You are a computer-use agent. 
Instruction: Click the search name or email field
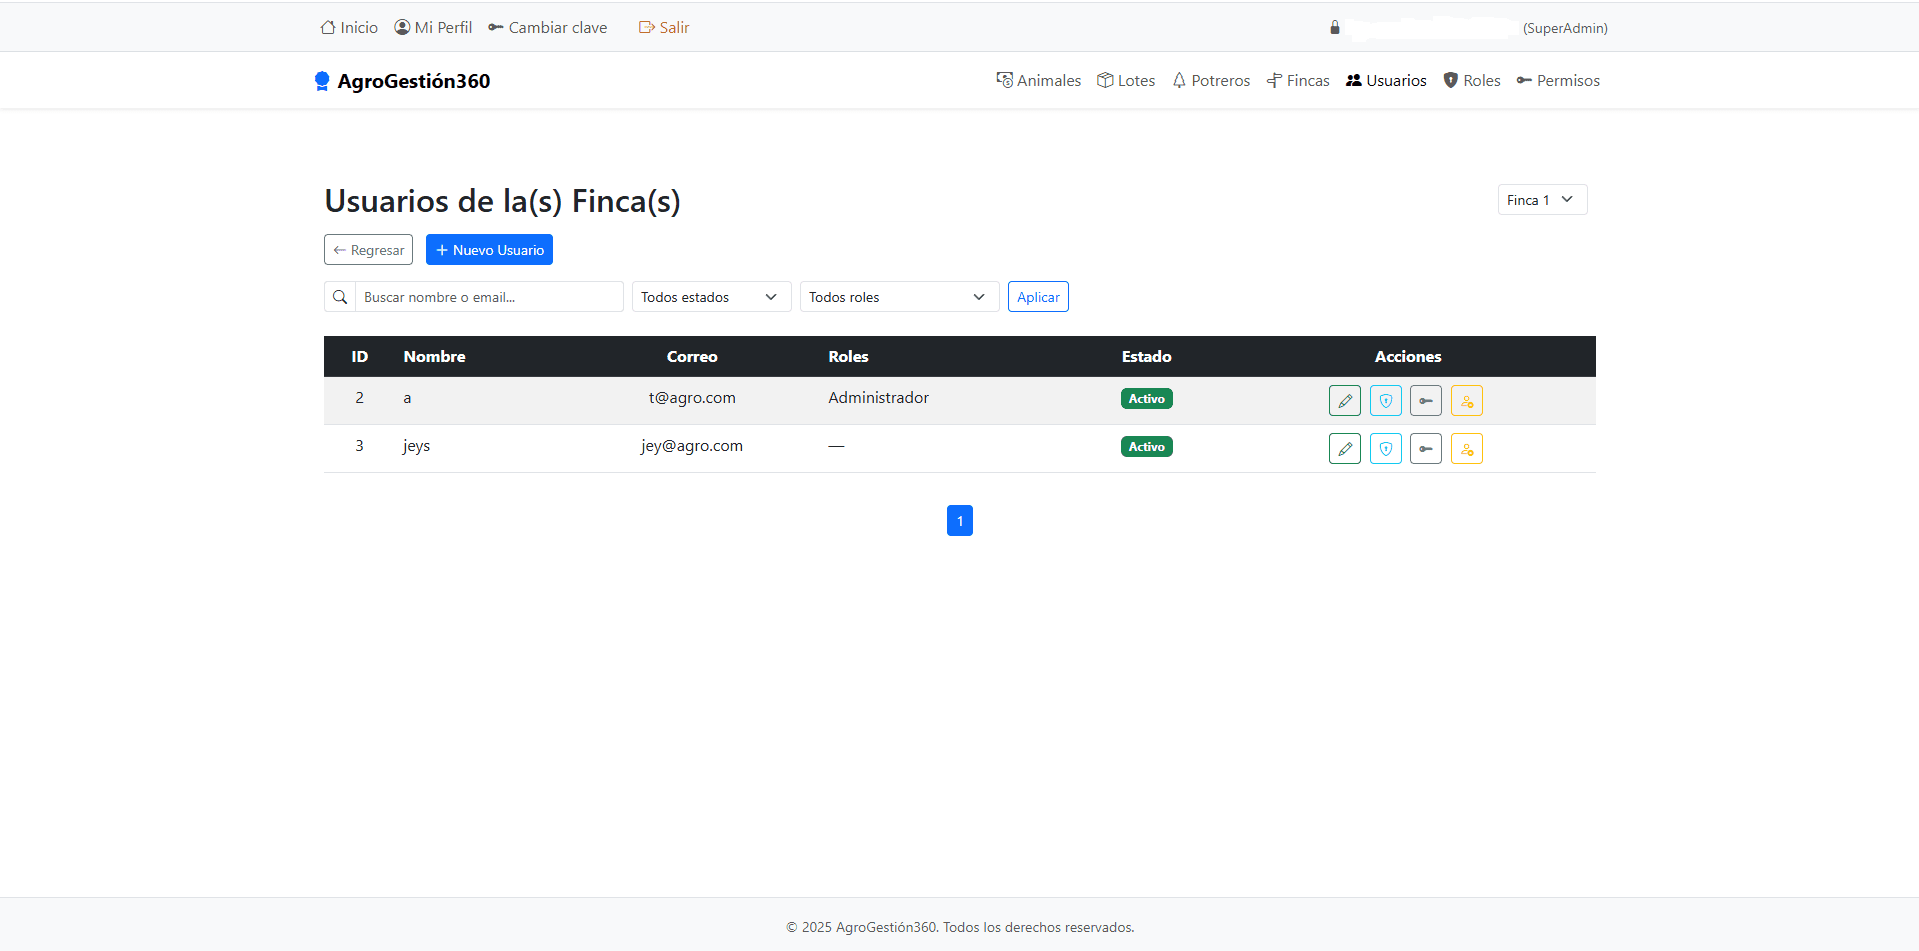pos(489,296)
